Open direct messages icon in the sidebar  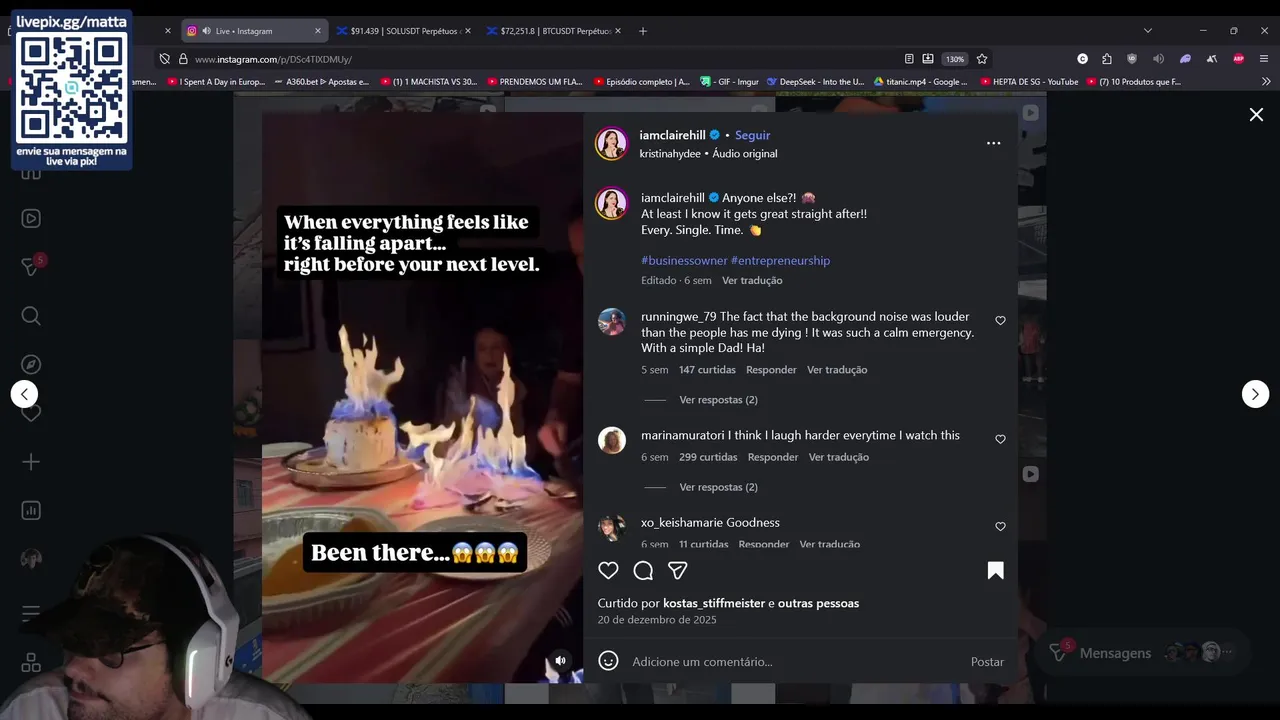pos(31,267)
